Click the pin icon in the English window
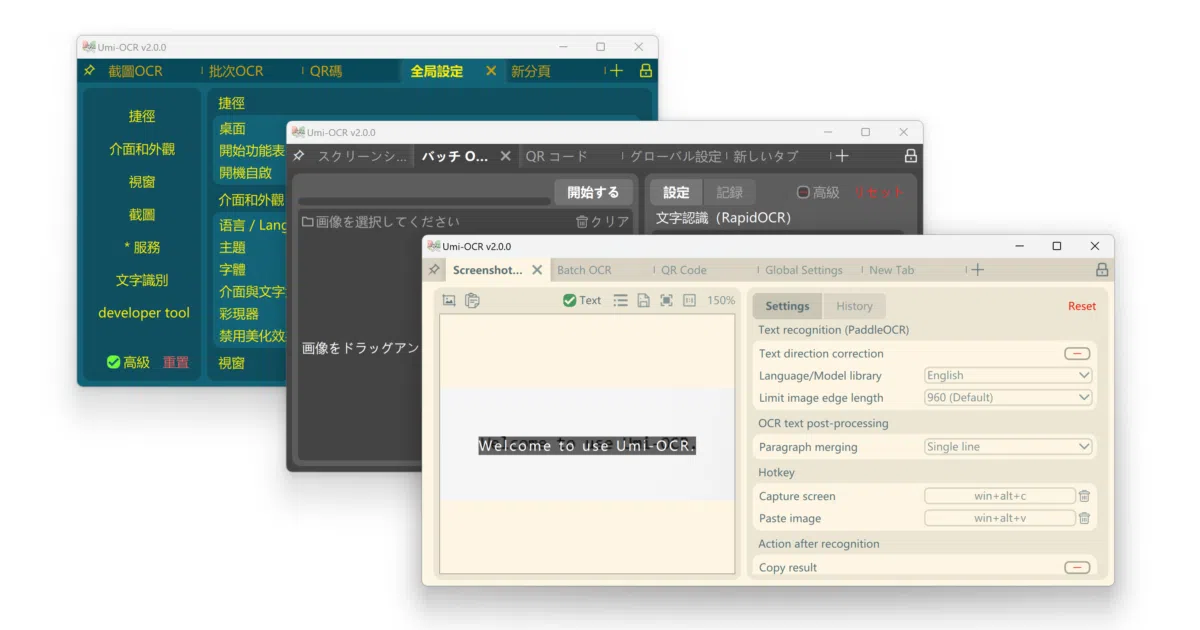The image size is (1200, 630). [x=434, y=270]
